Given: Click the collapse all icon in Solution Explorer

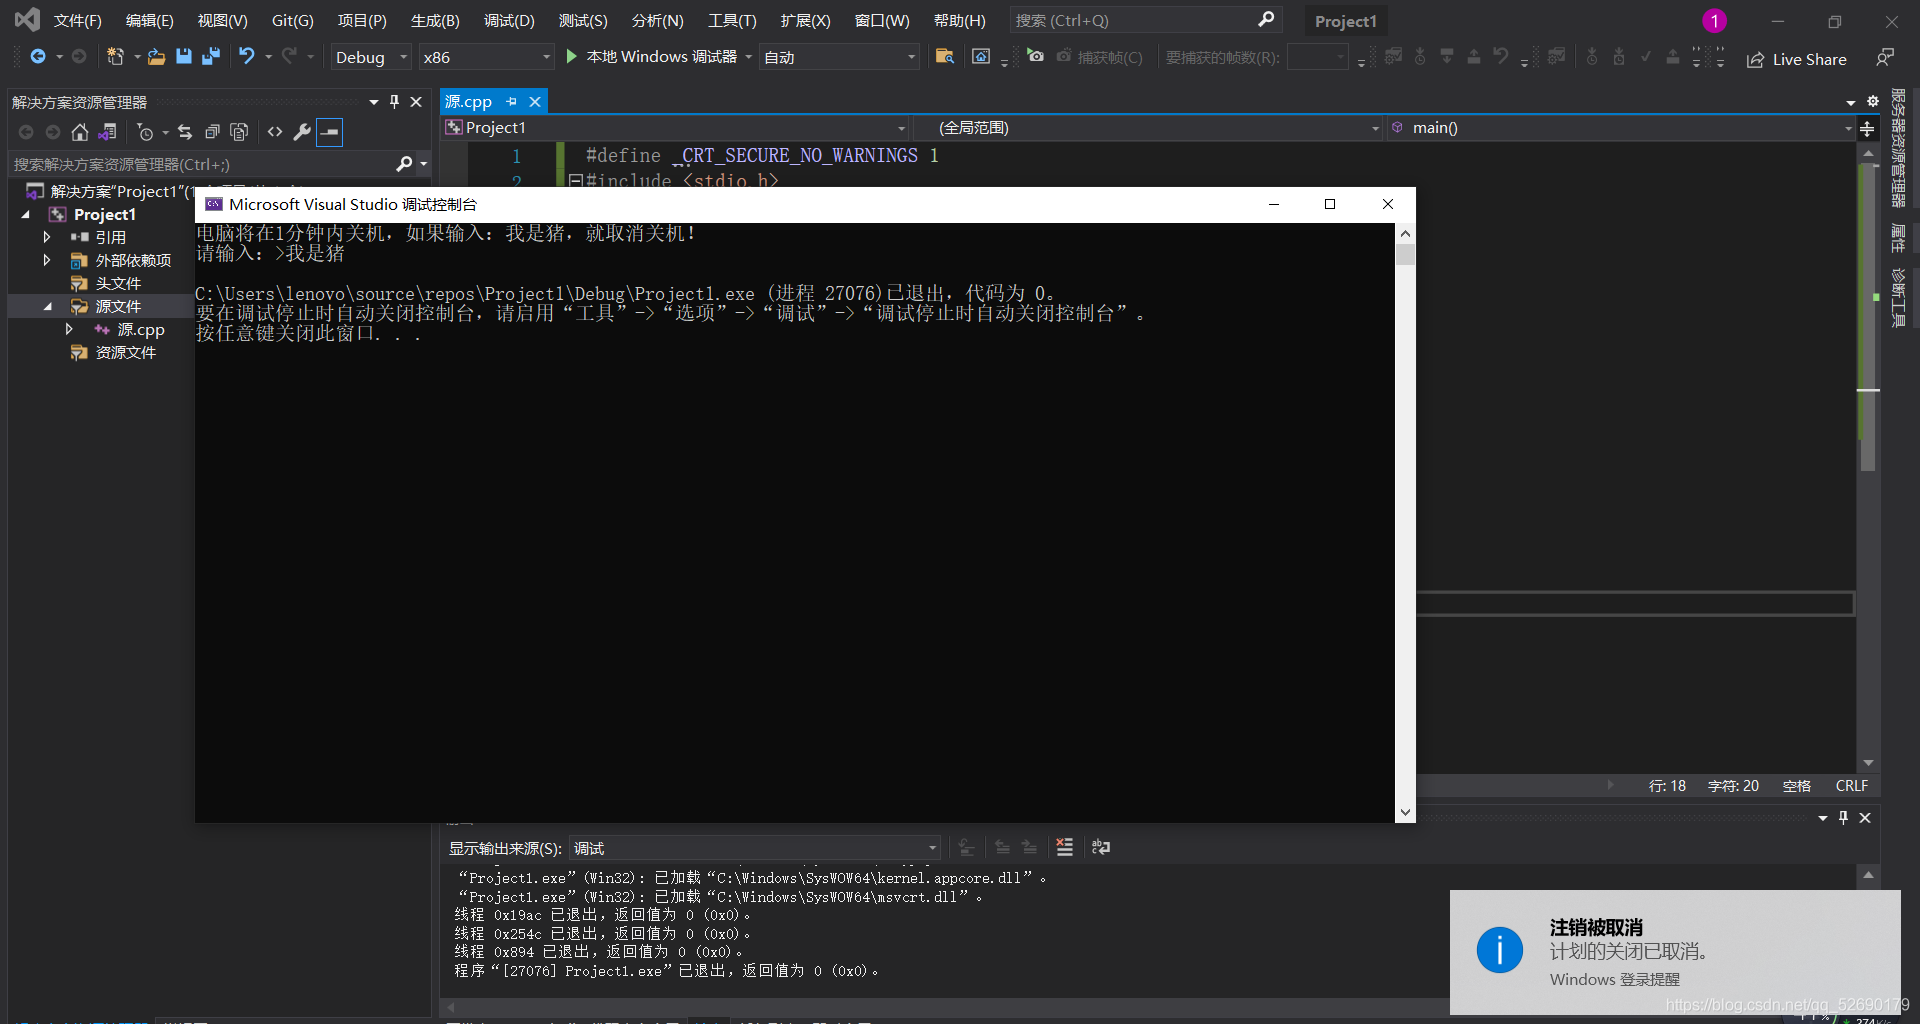Looking at the screenshot, I should pyautogui.click(x=212, y=132).
